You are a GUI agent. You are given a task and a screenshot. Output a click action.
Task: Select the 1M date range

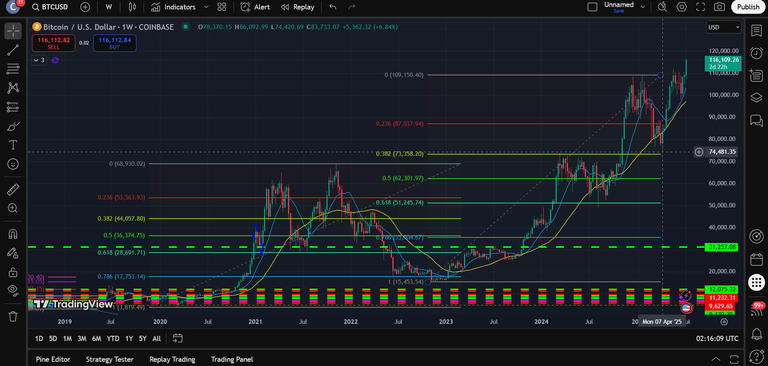pyautogui.click(x=68, y=339)
